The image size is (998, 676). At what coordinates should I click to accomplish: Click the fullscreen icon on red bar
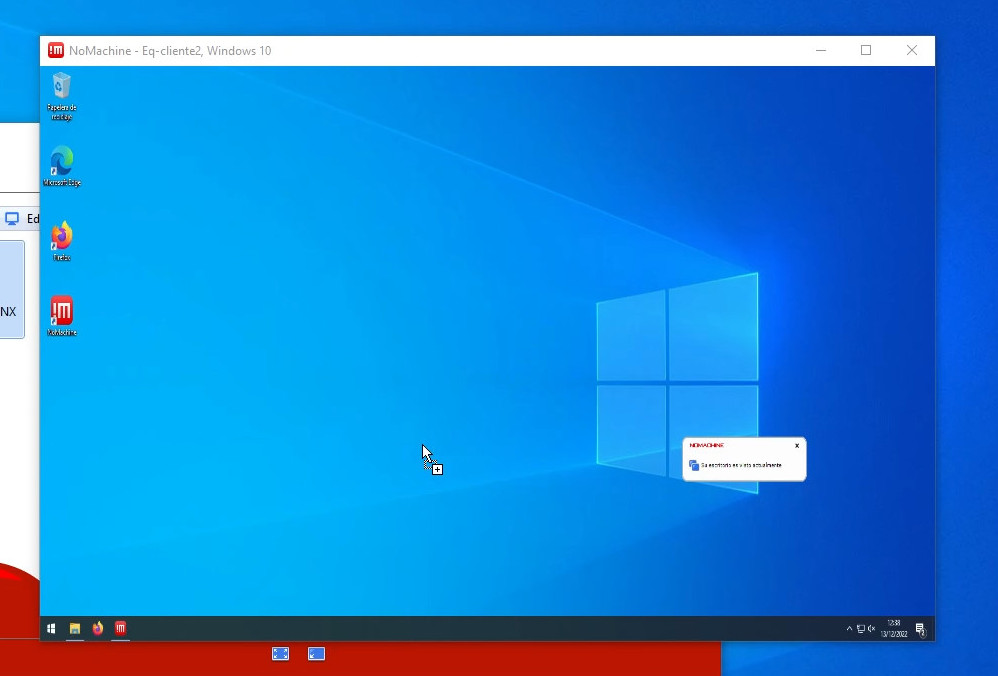(x=280, y=654)
